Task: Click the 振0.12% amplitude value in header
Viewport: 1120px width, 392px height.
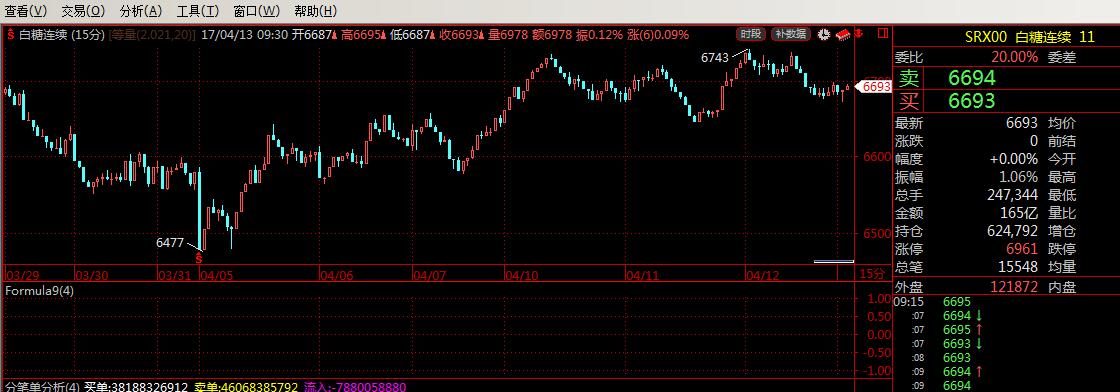Action: (x=600, y=34)
